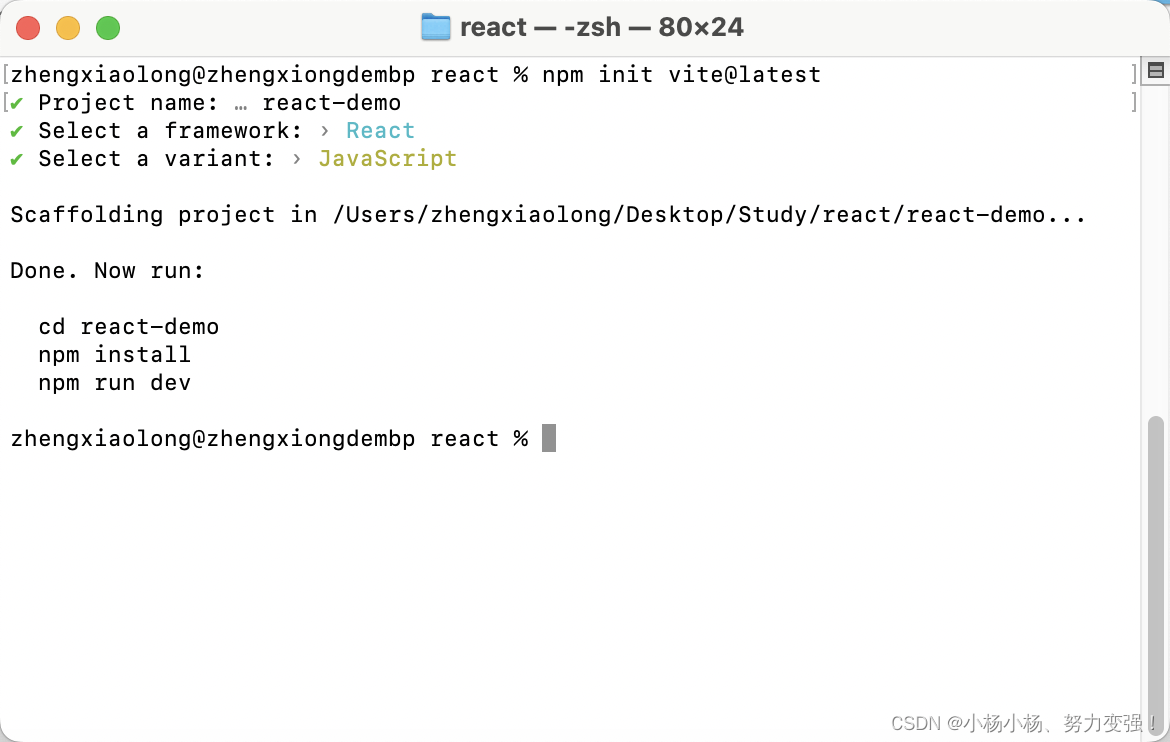1170x742 pixels.
Task: Click the green checkmark beside Select a variant
Action: (16, 158)
